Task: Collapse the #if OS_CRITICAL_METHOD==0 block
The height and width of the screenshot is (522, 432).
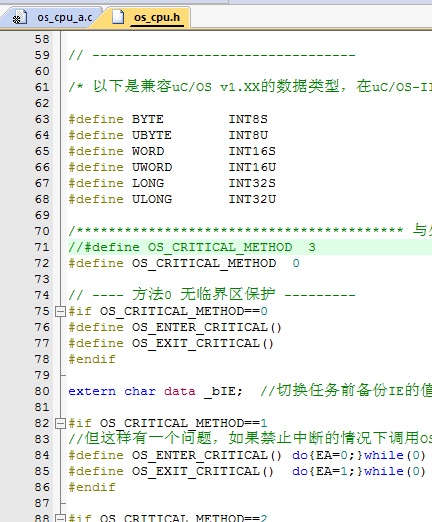Action: tap(60, 312)
